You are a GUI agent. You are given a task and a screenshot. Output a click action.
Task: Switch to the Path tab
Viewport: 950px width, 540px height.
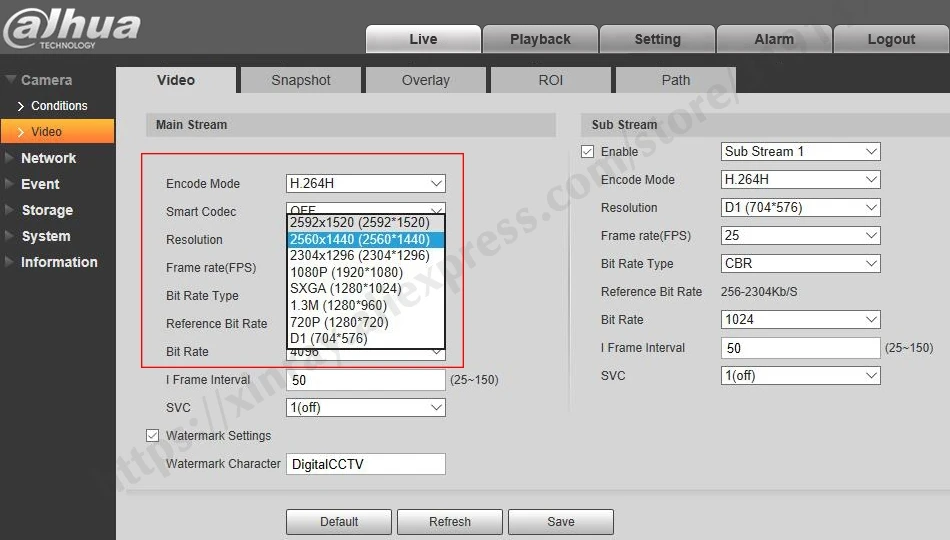[x=675, y=80]
